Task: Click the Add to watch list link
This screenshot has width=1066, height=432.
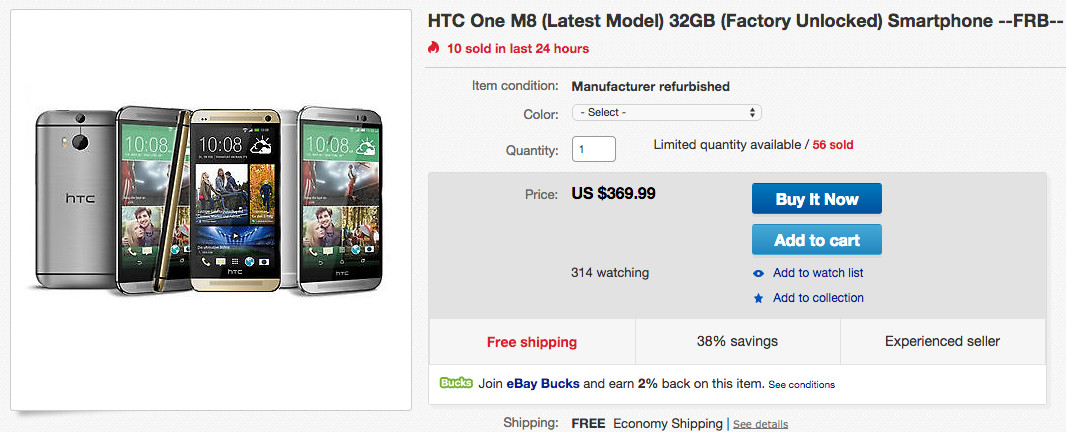Action: coord(817,273)
